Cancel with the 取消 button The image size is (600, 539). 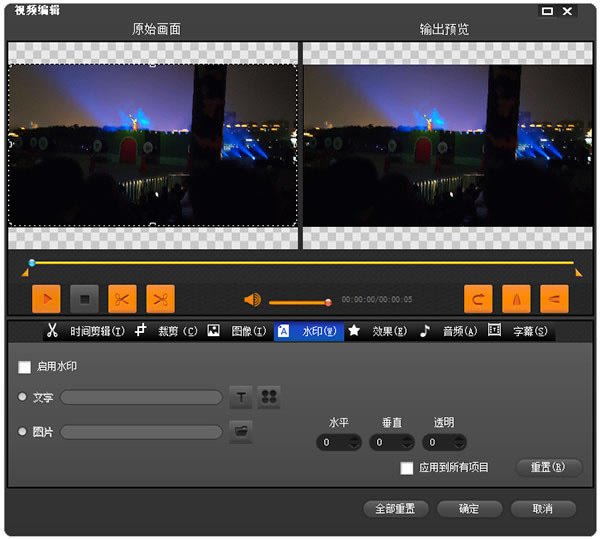(x=543, y=509)
